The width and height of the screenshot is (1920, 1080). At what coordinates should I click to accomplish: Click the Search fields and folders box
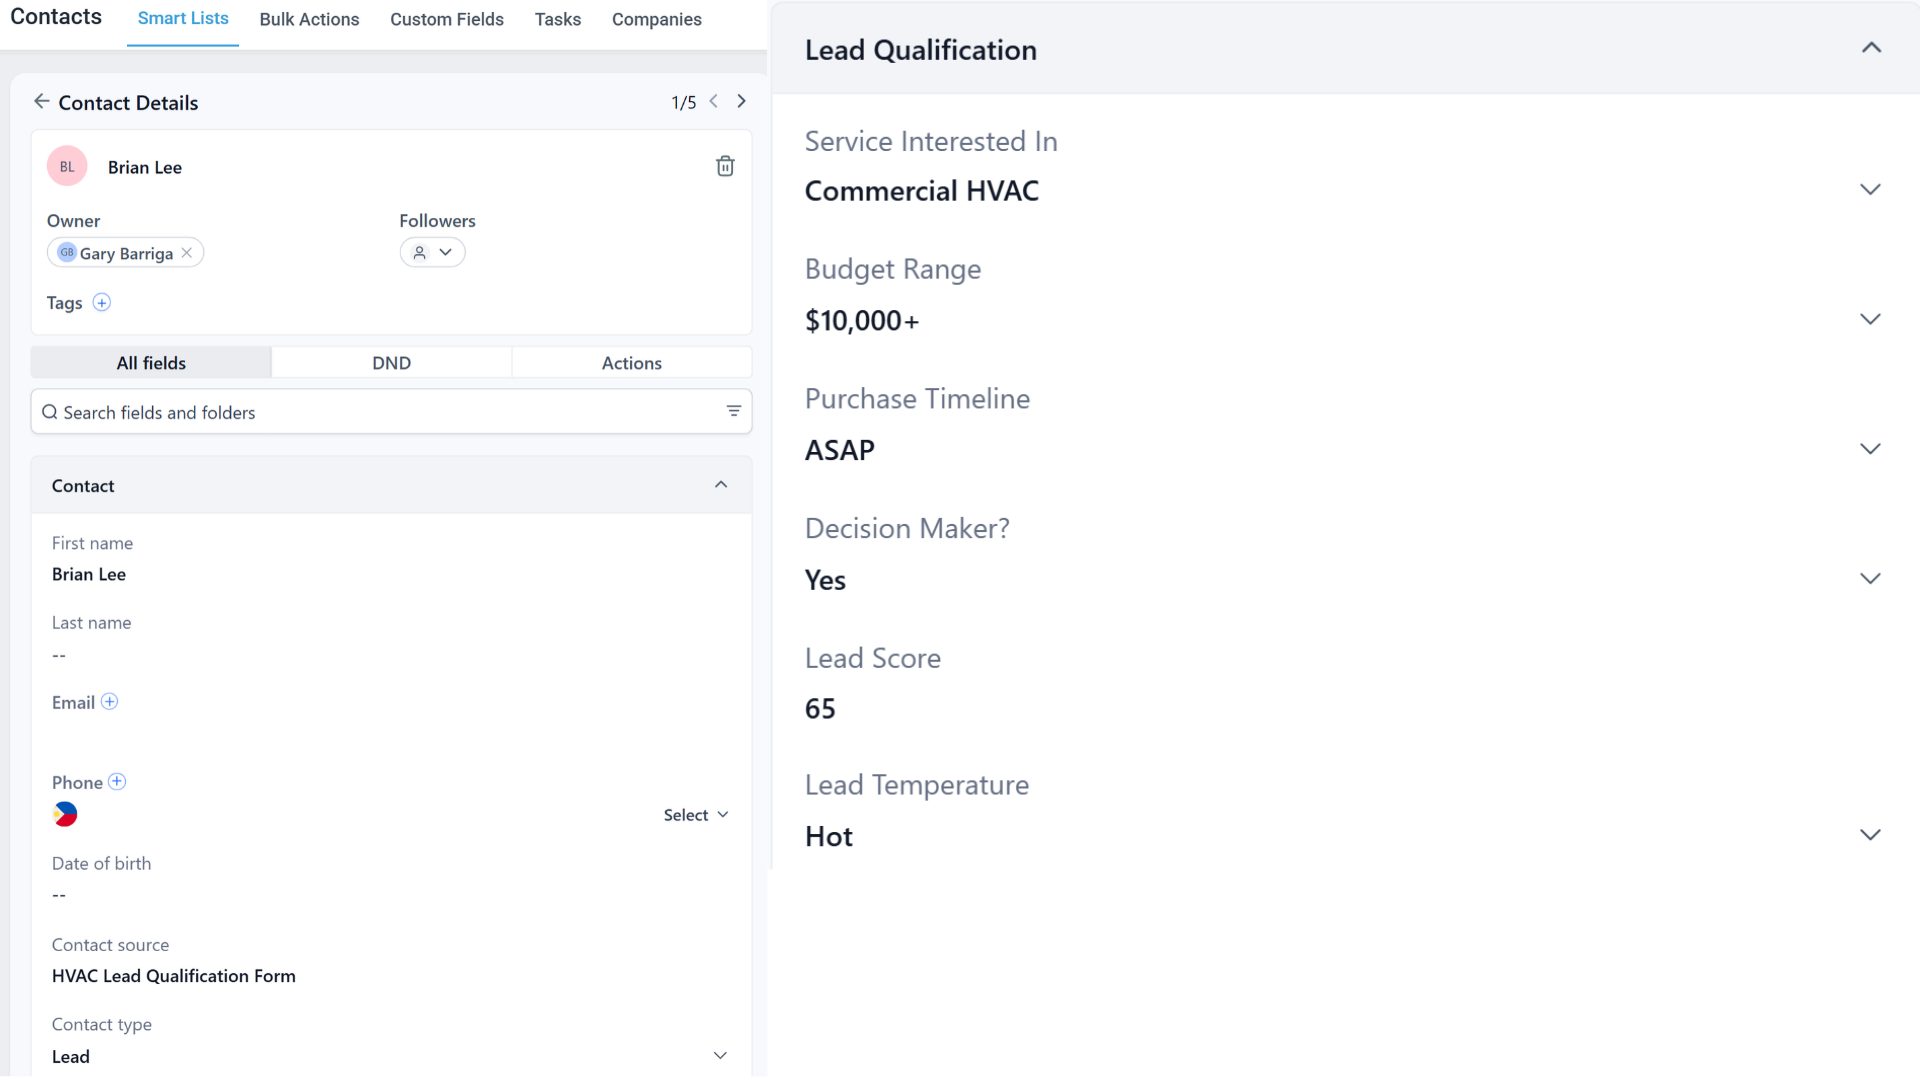tap(391, 412)
